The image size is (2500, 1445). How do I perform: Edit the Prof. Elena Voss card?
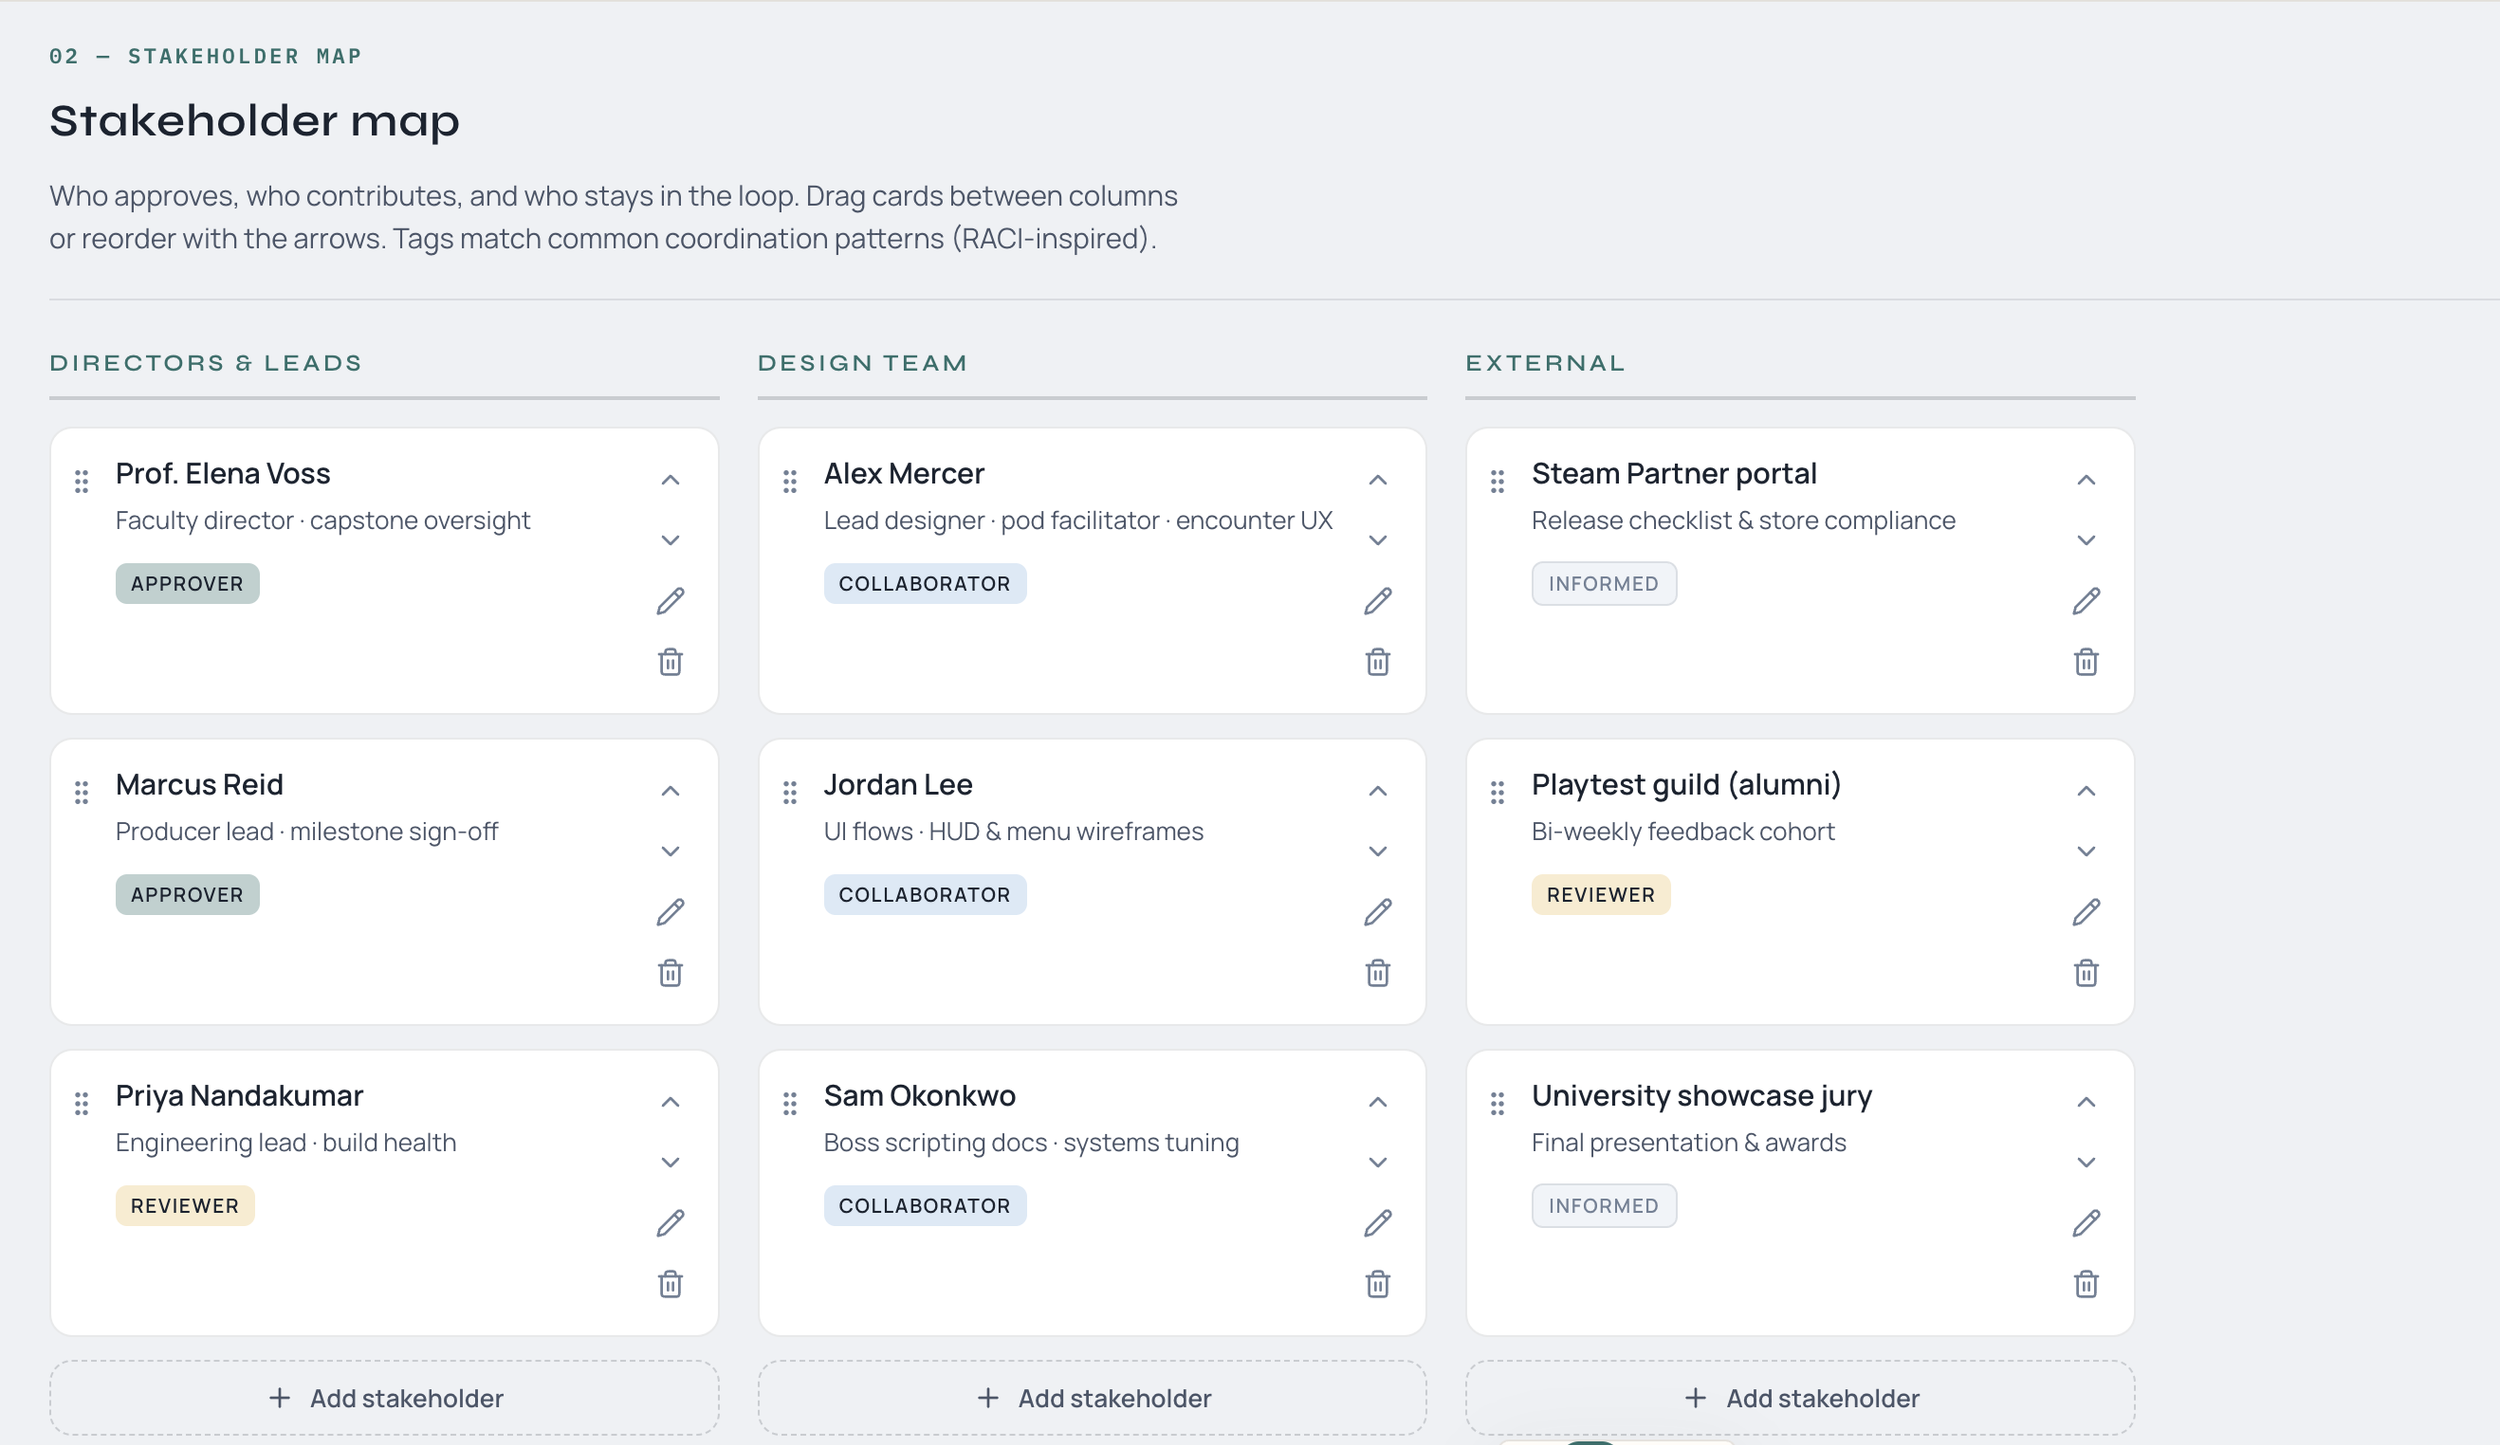coord(670,601)
